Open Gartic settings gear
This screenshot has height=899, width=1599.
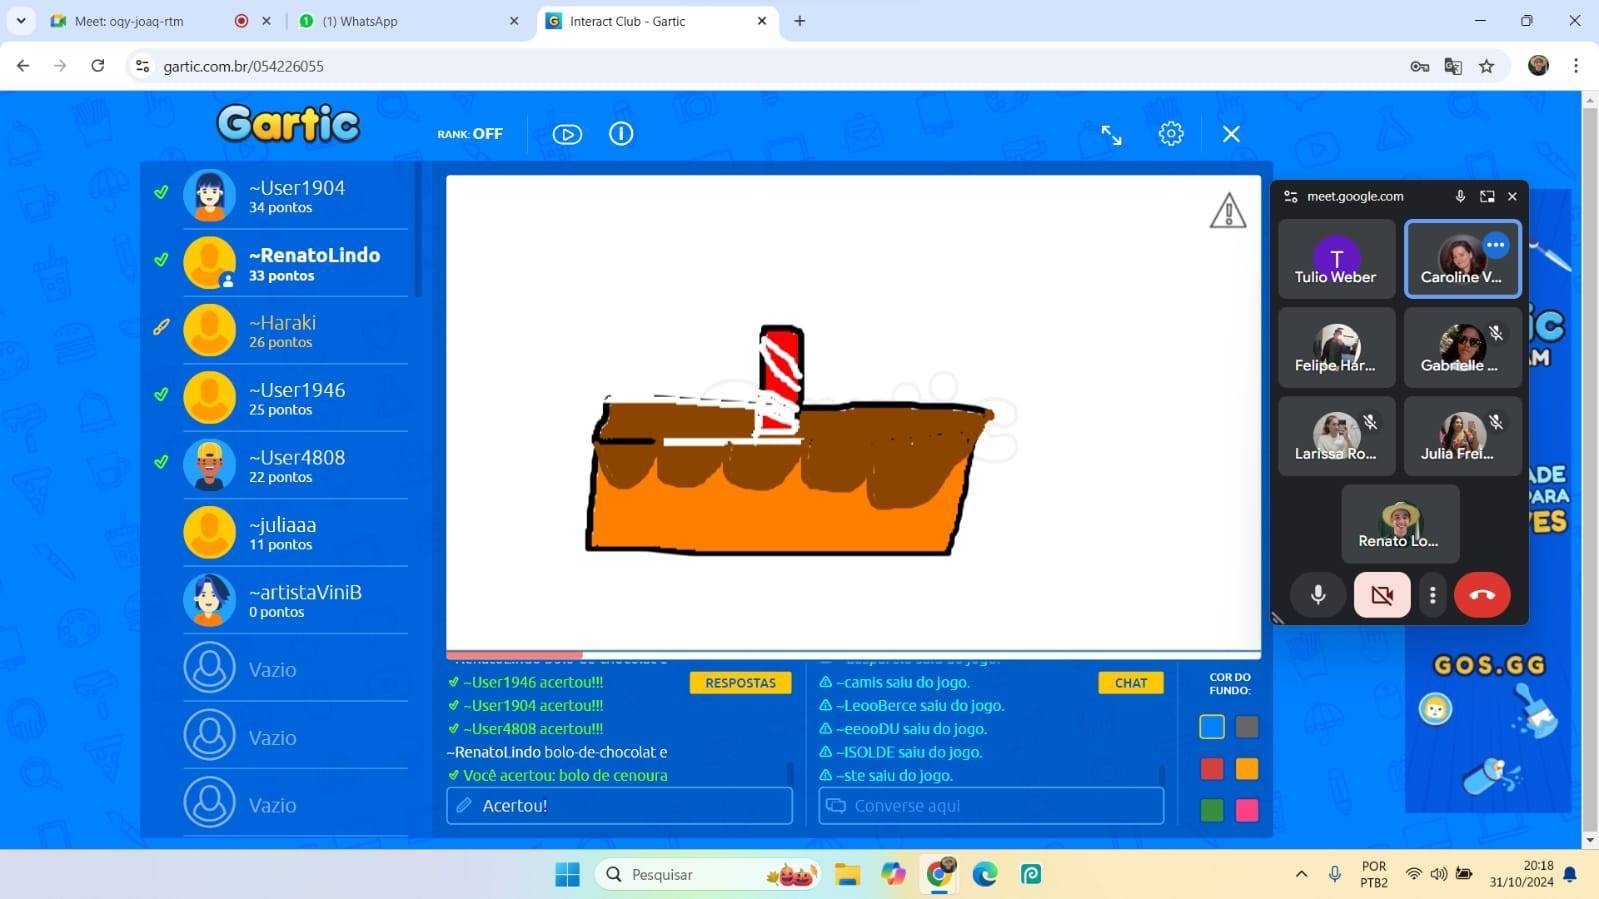pyautogui.click(x=1171, y=134)
